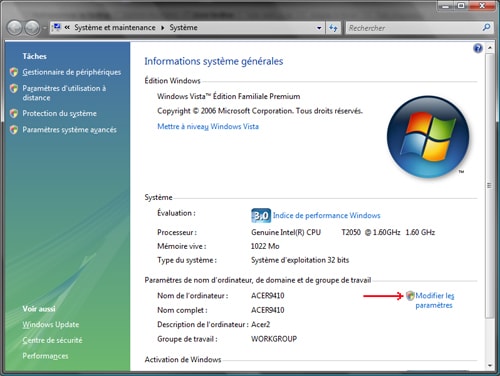Select the Système breadcrumb item
The height and width of the screenshot is (376, 500).
pyautogui.click(x=183, y=28)
